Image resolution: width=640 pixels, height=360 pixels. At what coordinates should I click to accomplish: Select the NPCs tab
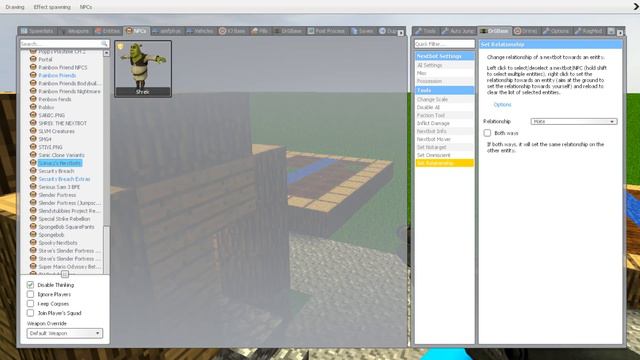coord(136,31)
